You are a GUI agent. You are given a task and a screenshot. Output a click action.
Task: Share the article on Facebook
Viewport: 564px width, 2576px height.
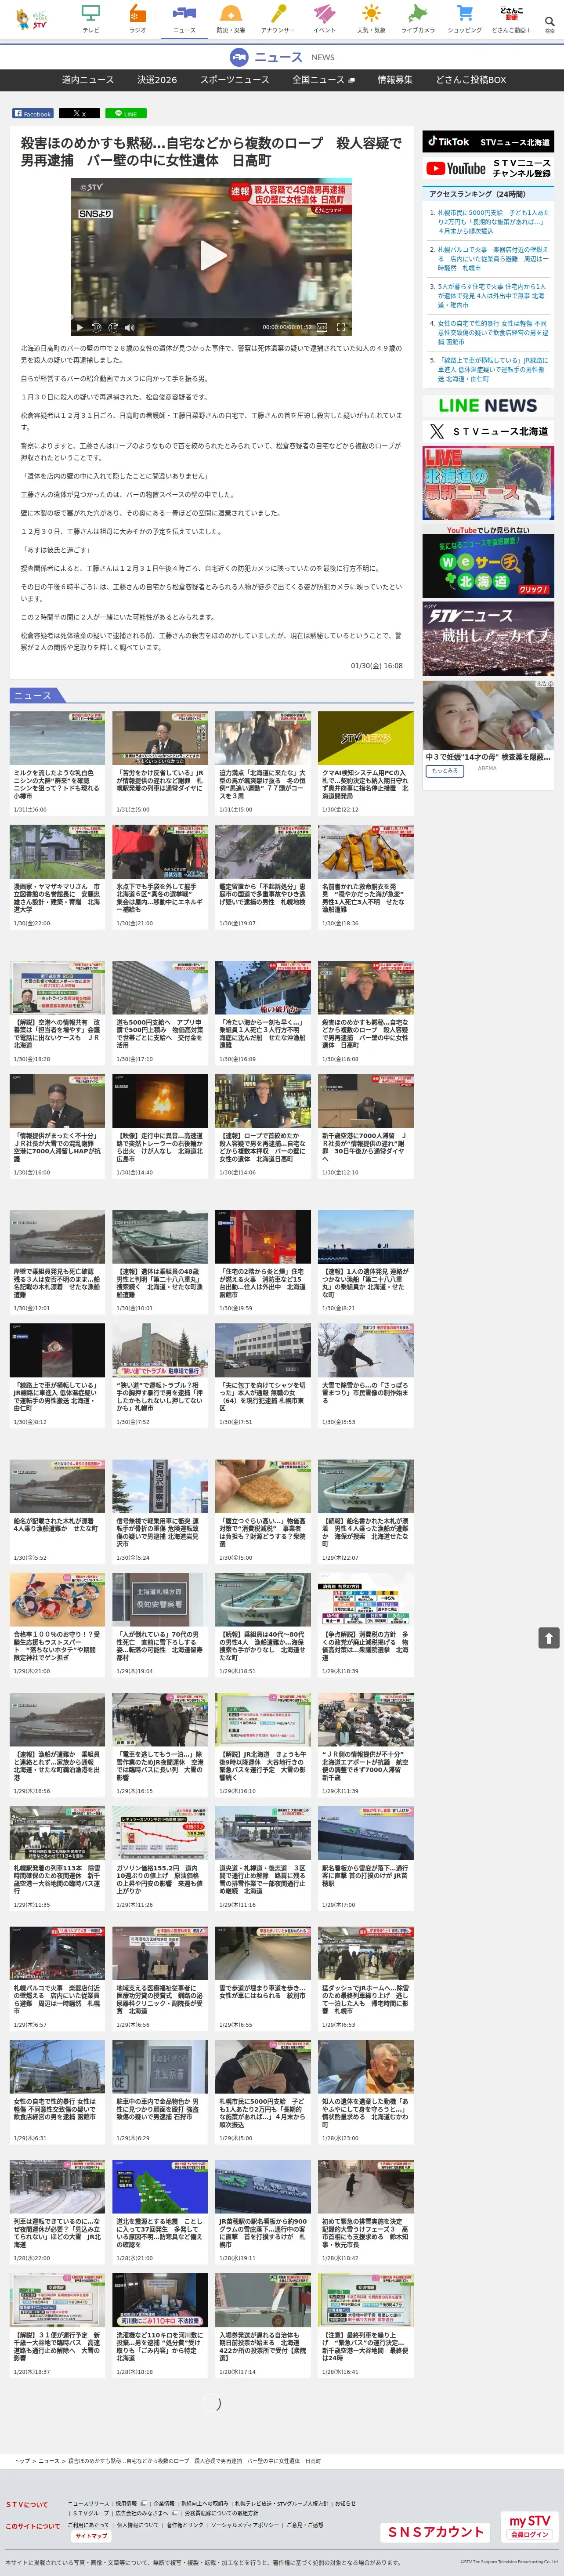click(x=33, y=114)
